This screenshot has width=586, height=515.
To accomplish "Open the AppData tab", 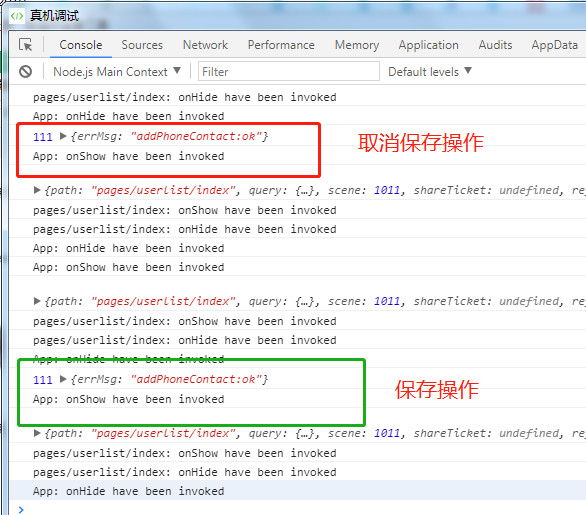I will [x=555, y=45].
